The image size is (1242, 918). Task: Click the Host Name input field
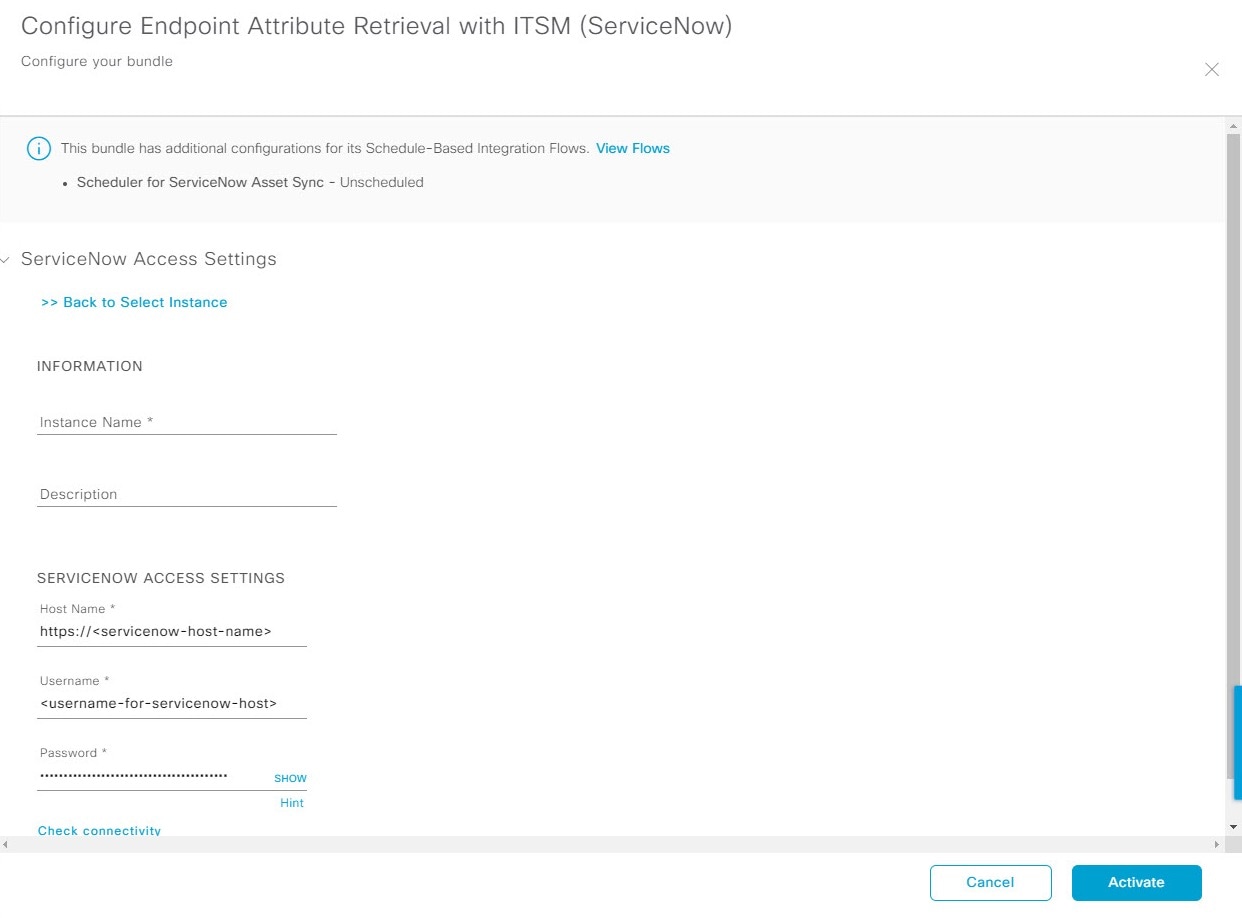coord(172,632)
